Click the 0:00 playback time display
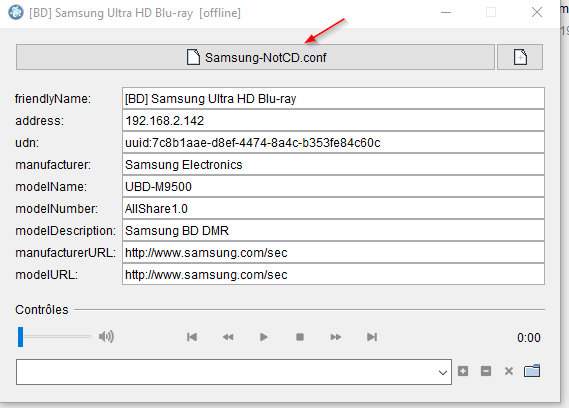This screenshot has width=569, height=408. click(x=529, y=338)
